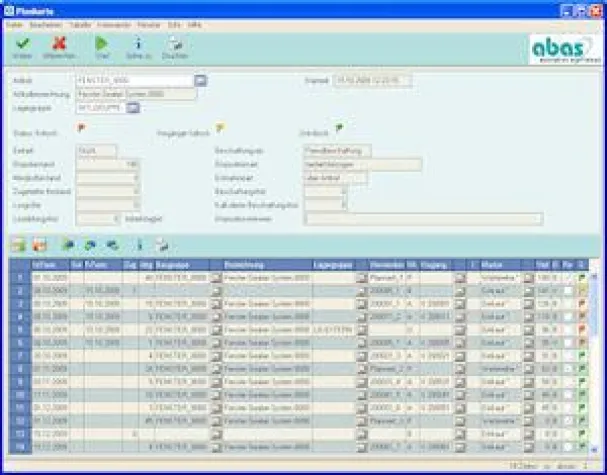Expand the Marker dropdown in table row 1
Image resolution: width=607 pixels, height=475 pixels.
[529, 277]
